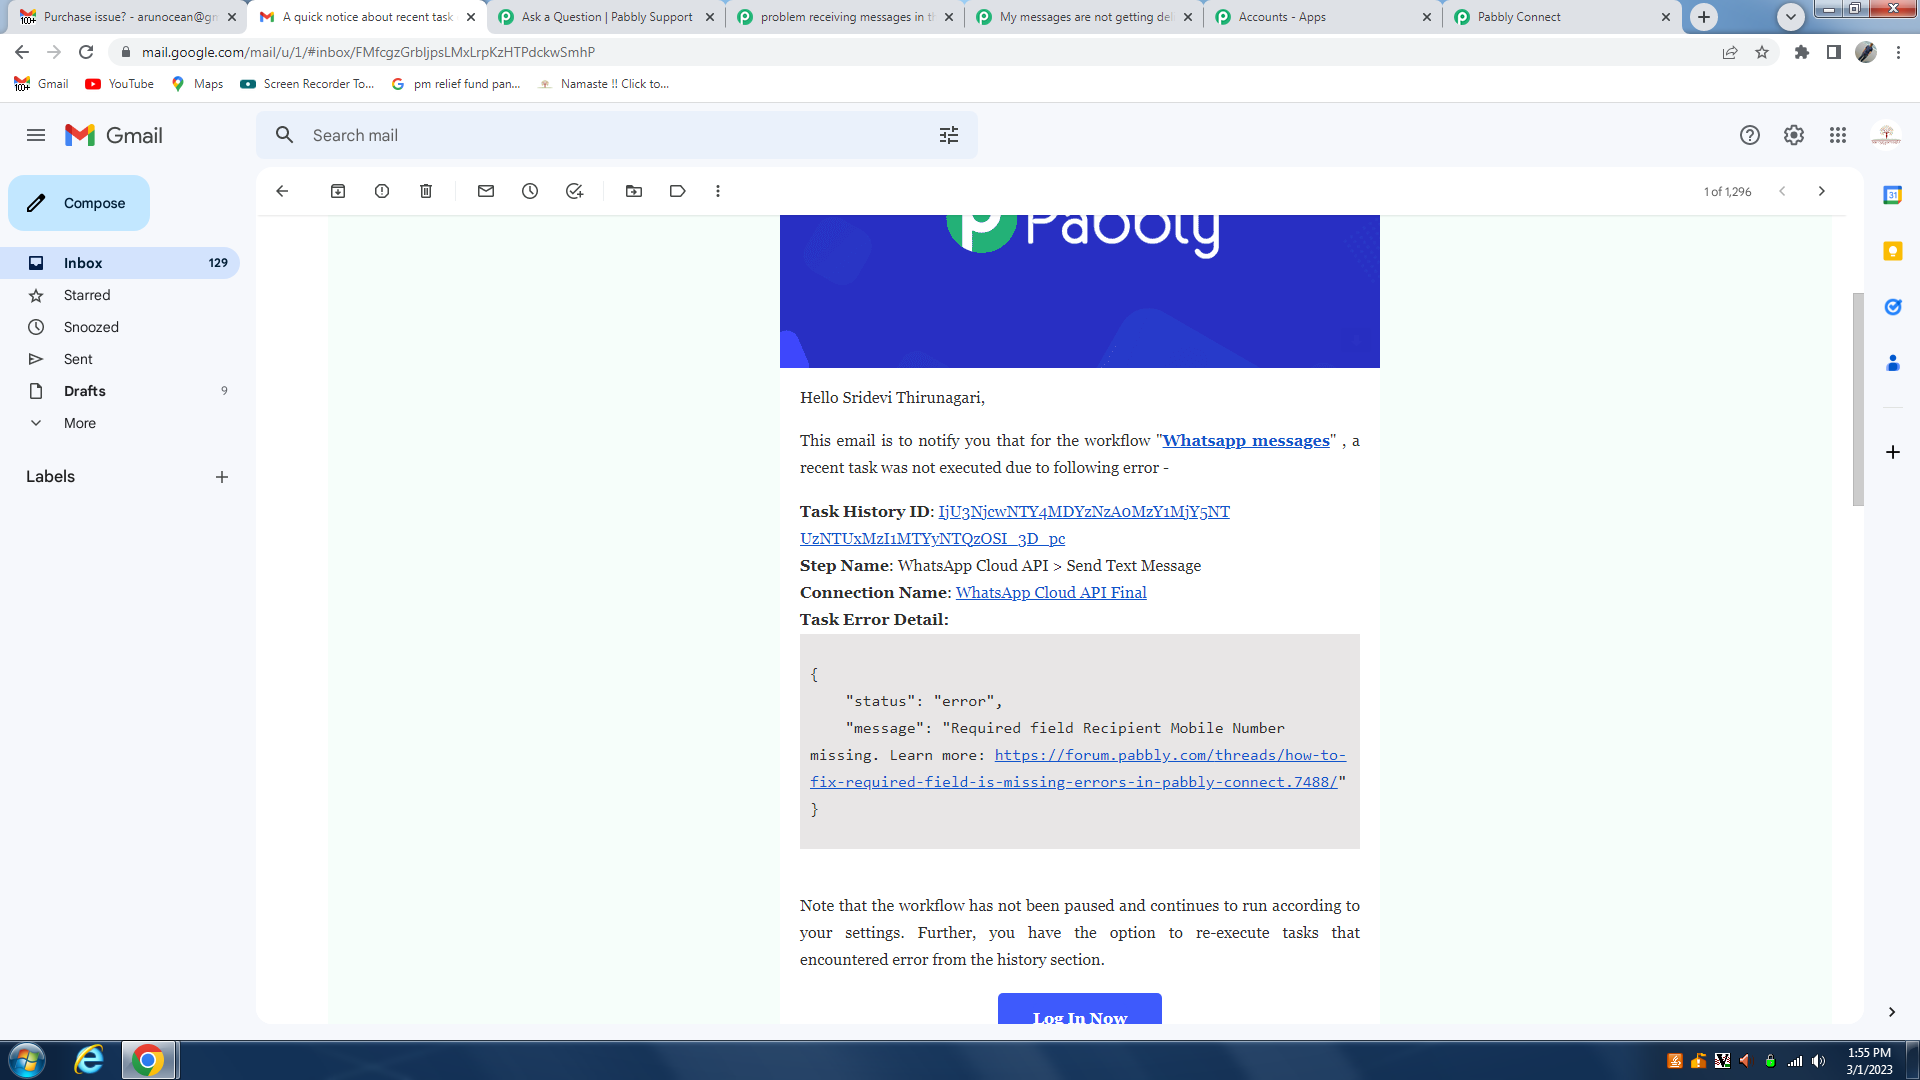The width and height of the screenshot is (1920, 1080).
Task: Open a new Chrome tab
Action: coord(1704,17)
